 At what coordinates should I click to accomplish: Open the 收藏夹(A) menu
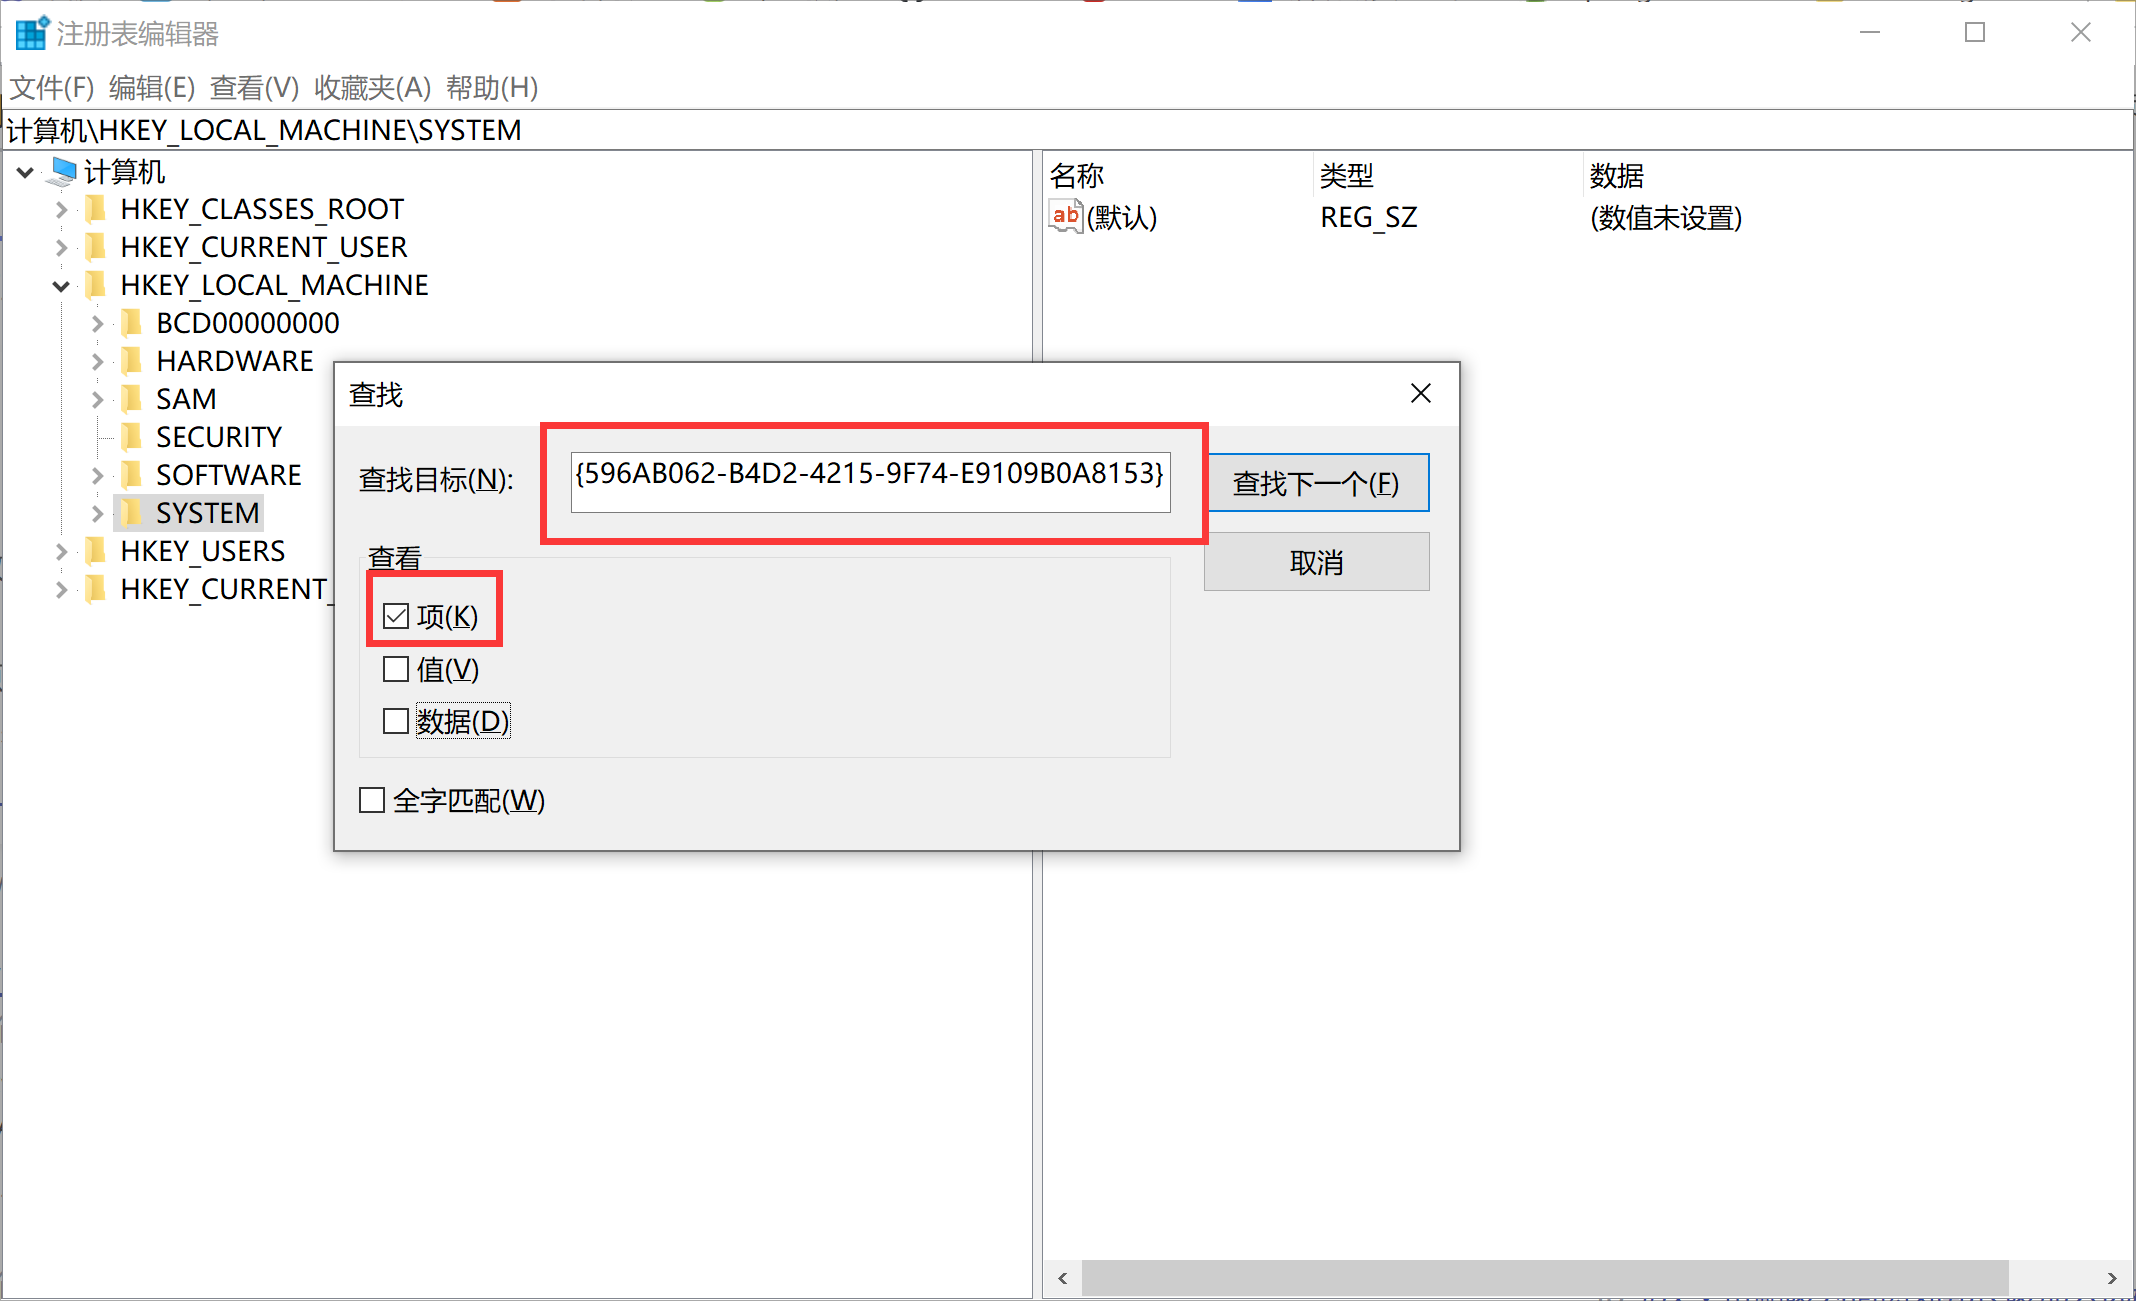click(x=372, y=88)
